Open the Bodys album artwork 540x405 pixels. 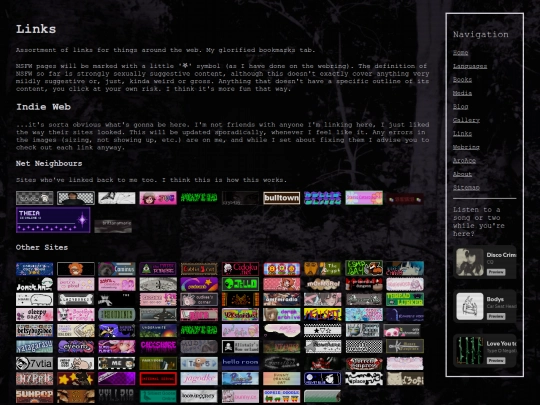click(470, 306)
